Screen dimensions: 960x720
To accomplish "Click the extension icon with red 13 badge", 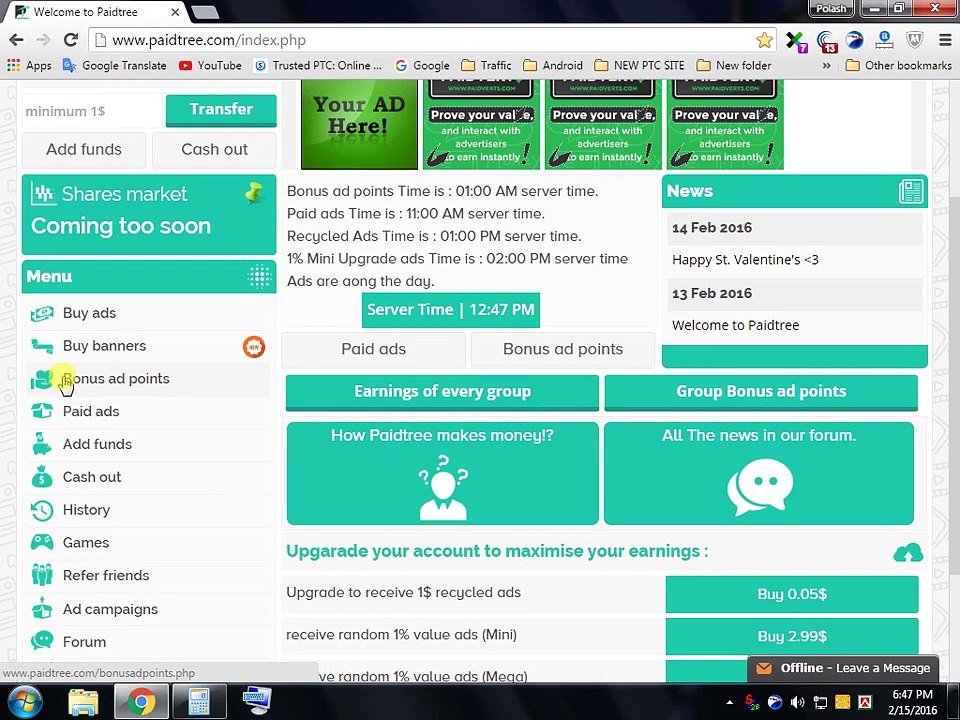I will pos(827,42).
